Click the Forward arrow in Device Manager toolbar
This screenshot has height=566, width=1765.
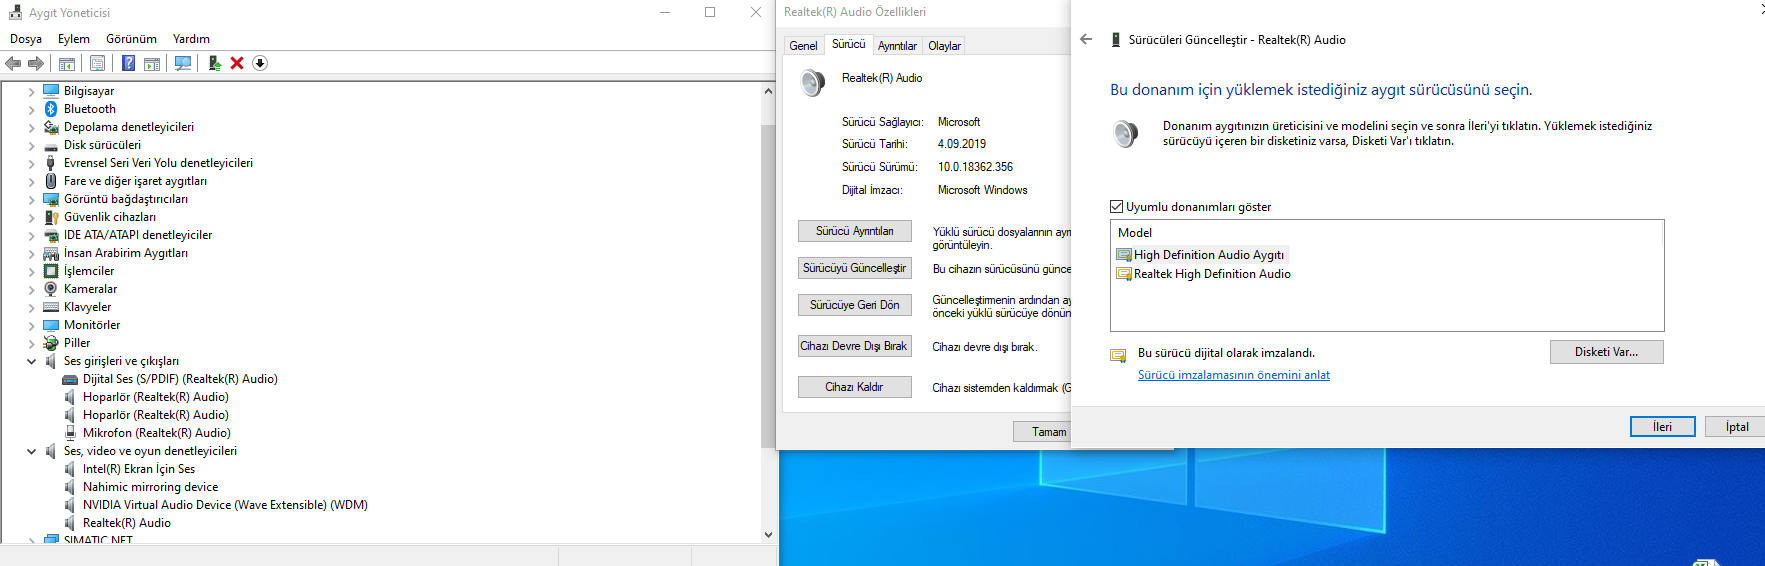coord(36,63)
